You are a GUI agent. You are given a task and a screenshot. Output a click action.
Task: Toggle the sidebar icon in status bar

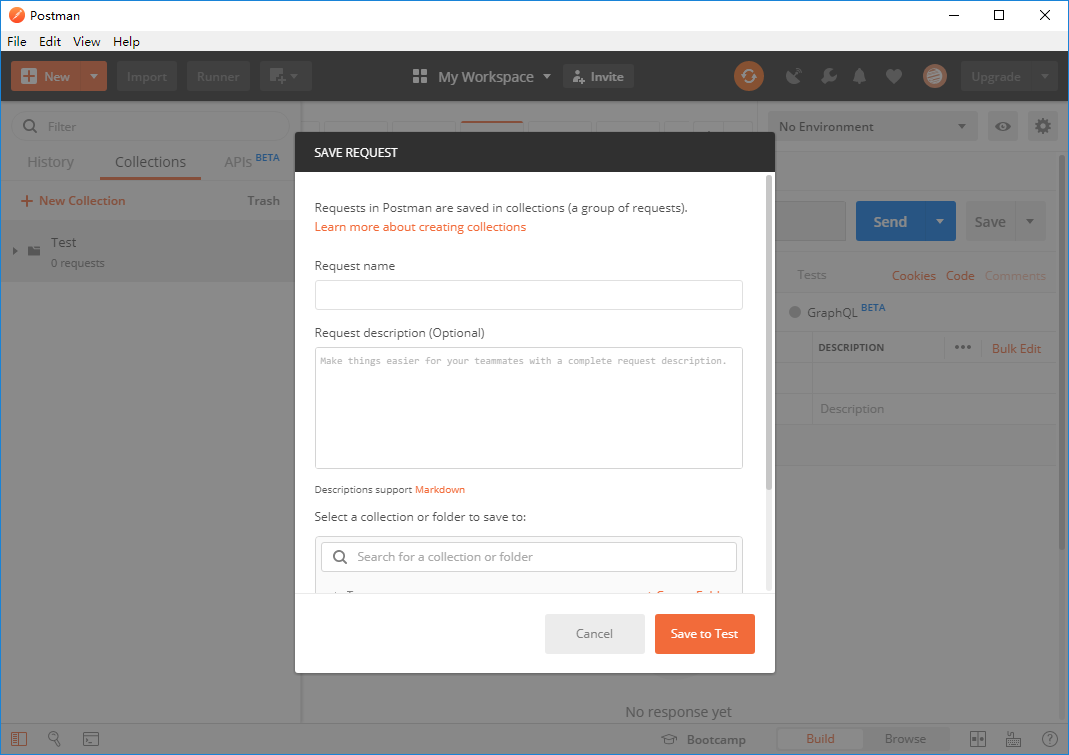tap(19, 739)
